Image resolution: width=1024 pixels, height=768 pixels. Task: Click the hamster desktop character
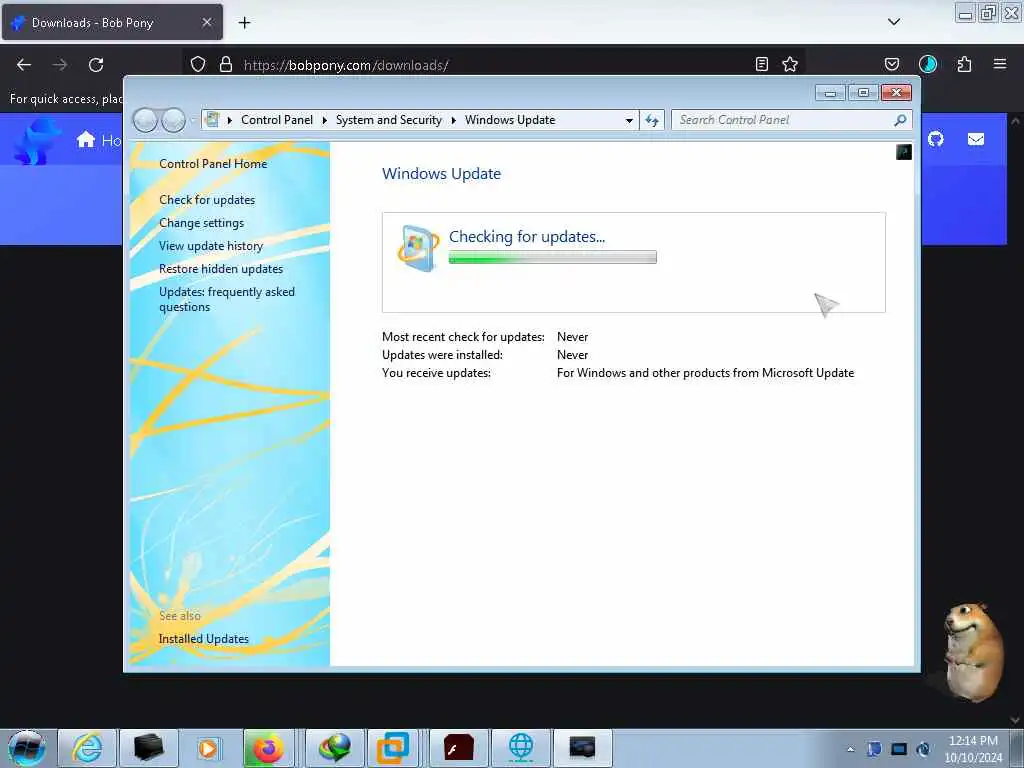click(974, 651)
